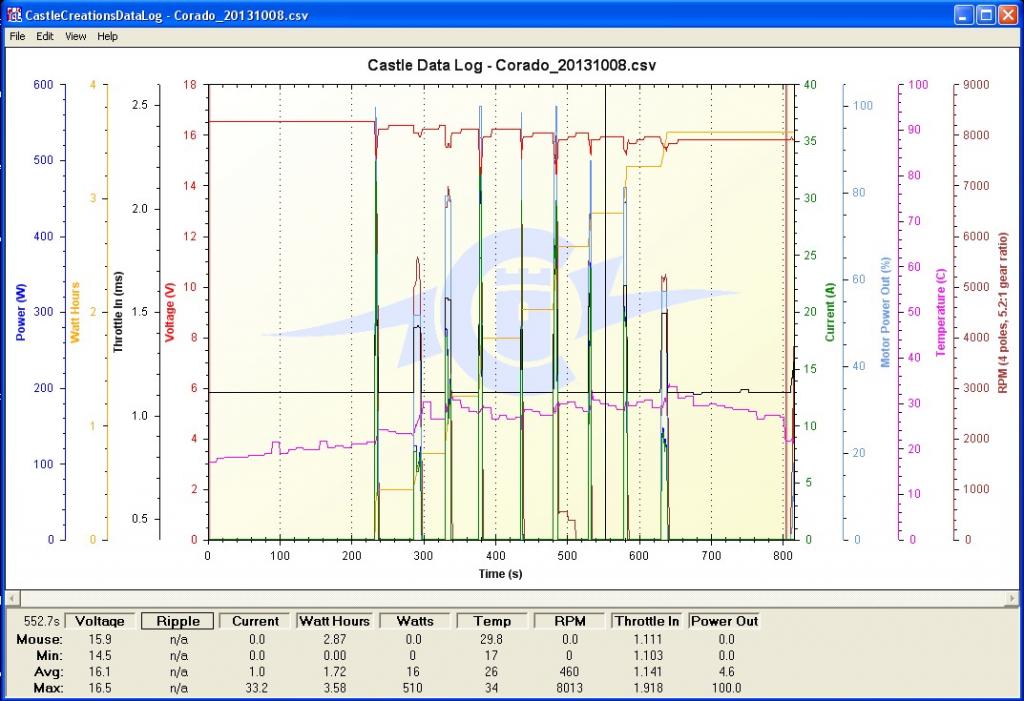Hide the Watts data series
The width and height of the screenshot is (1024, 701).
tap(414, 621)
